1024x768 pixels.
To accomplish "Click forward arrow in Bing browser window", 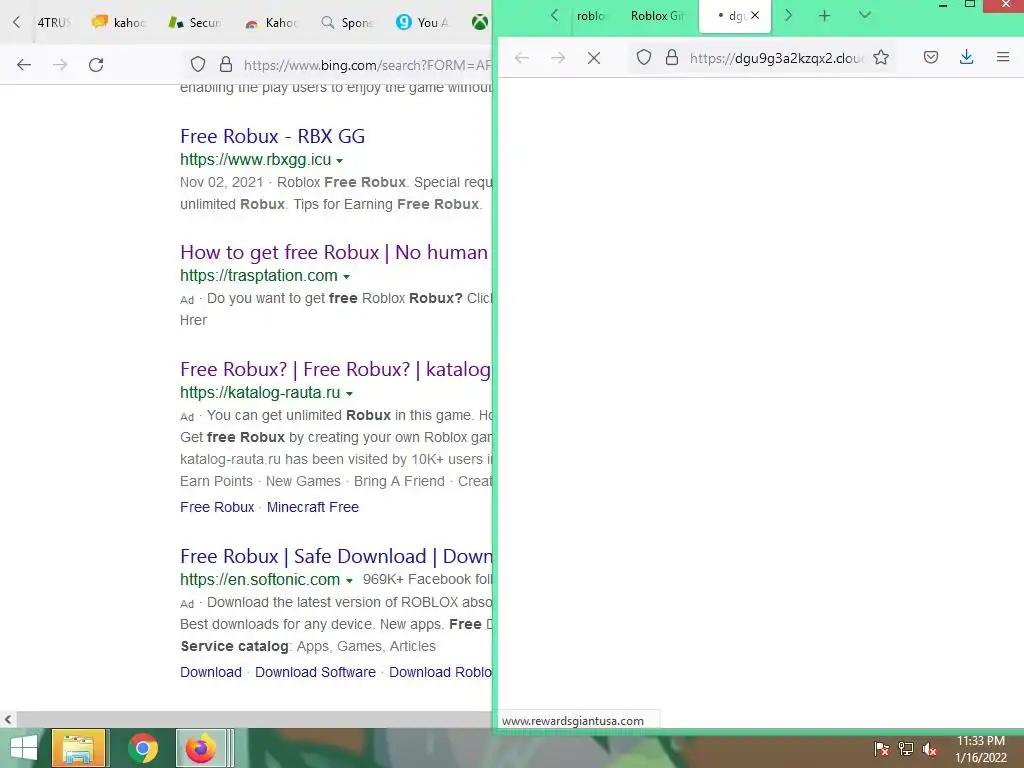I will click(x=60, y=65).
